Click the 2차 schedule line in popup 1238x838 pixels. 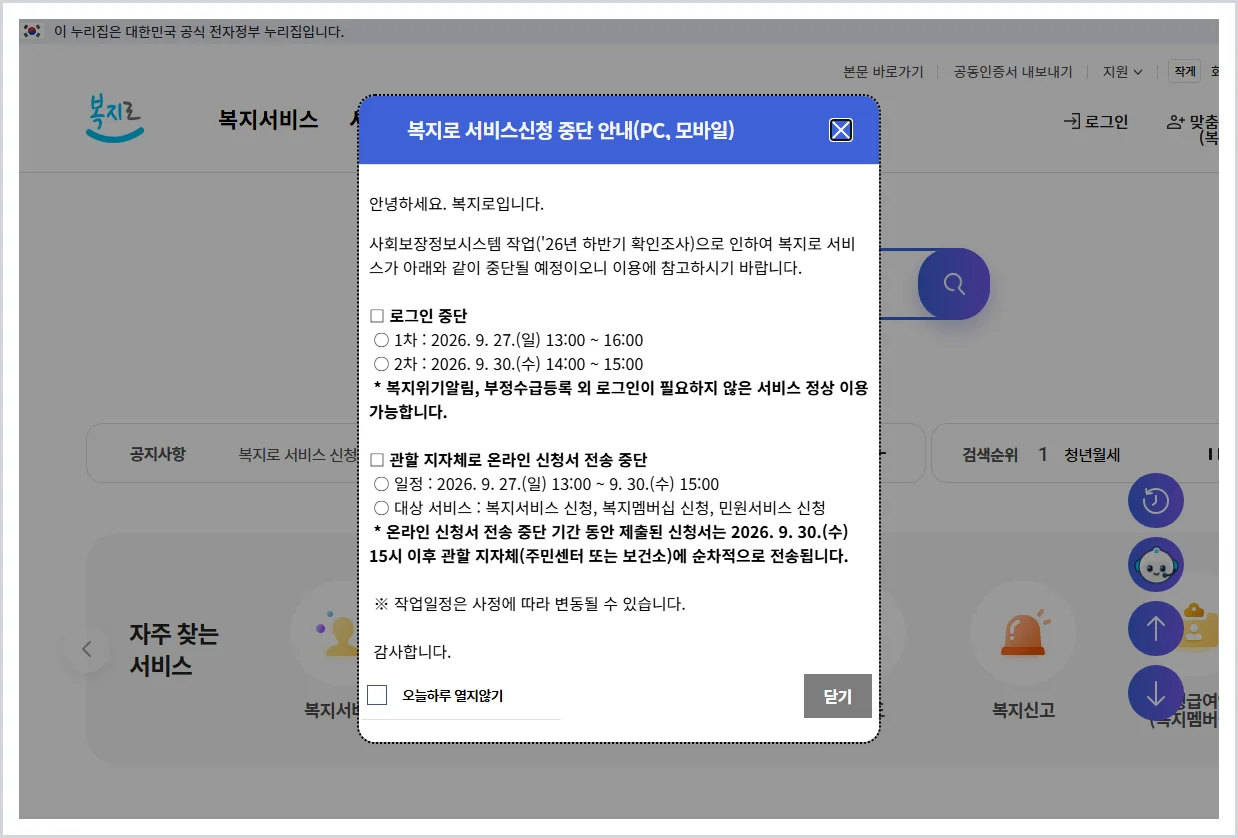coord(508,364)
